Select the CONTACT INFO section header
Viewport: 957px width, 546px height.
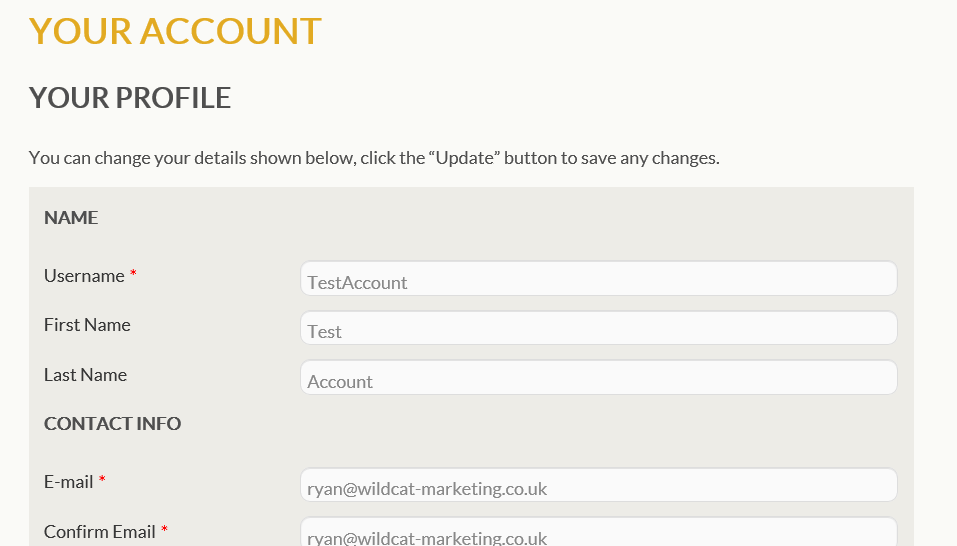[112, 424]
